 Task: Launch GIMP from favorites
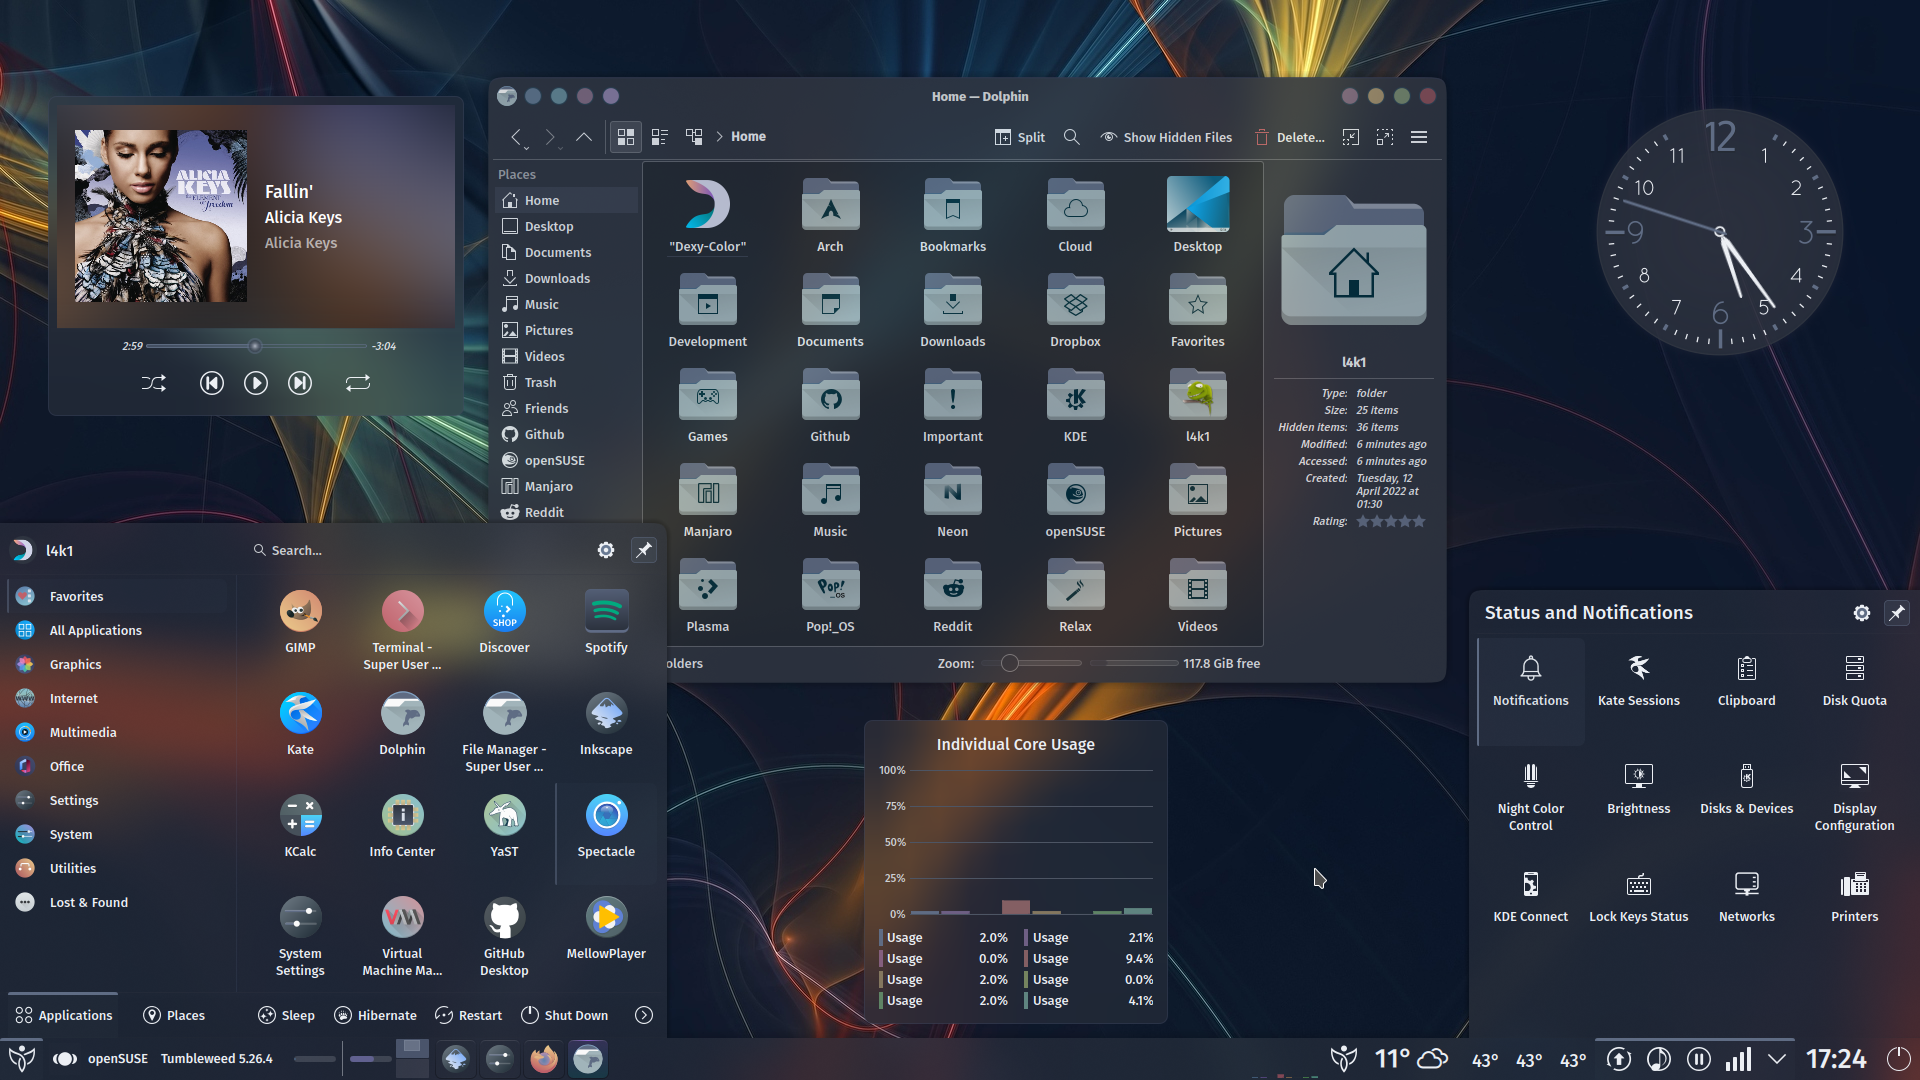pos(300,622)
